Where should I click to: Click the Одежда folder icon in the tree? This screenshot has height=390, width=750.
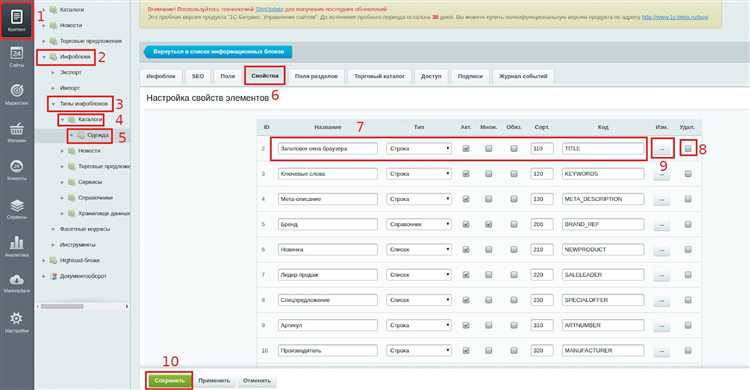[81, 135]
